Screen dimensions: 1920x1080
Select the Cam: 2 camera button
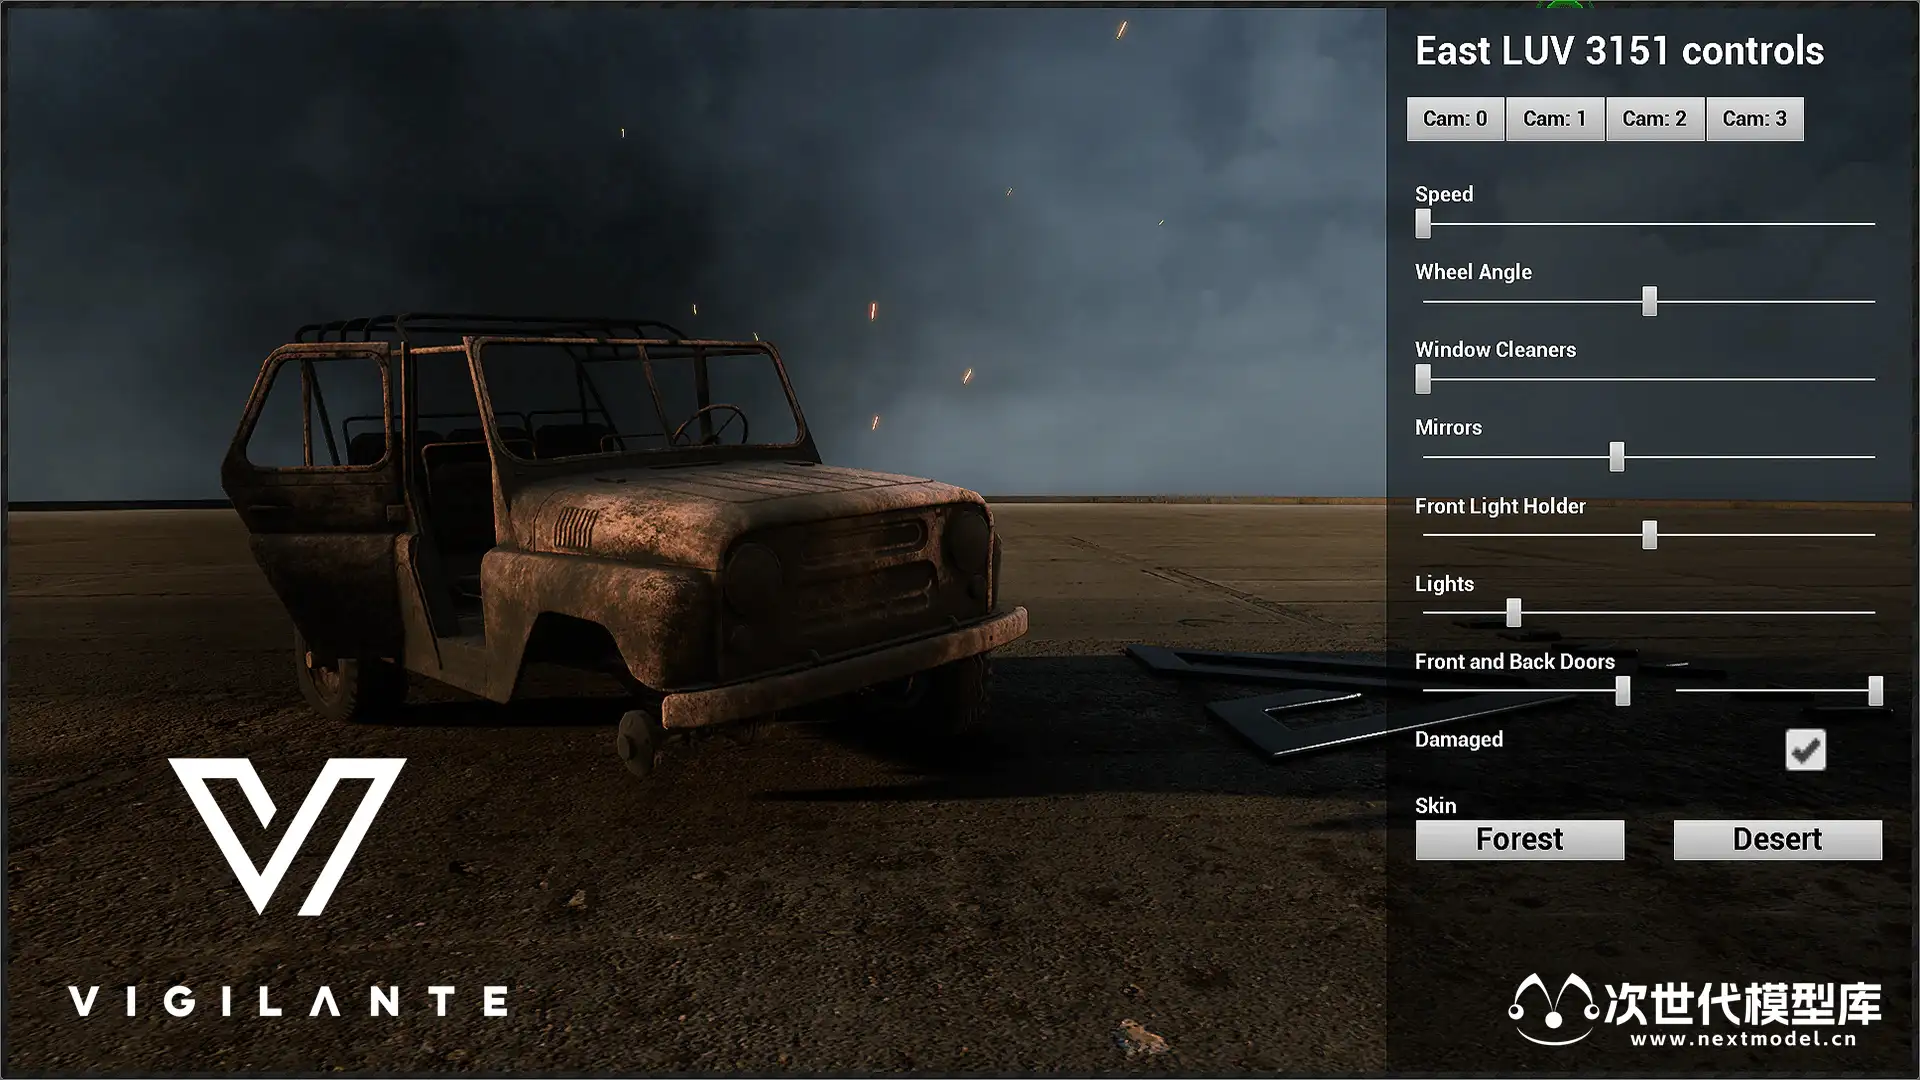(x=1655, y=119)
